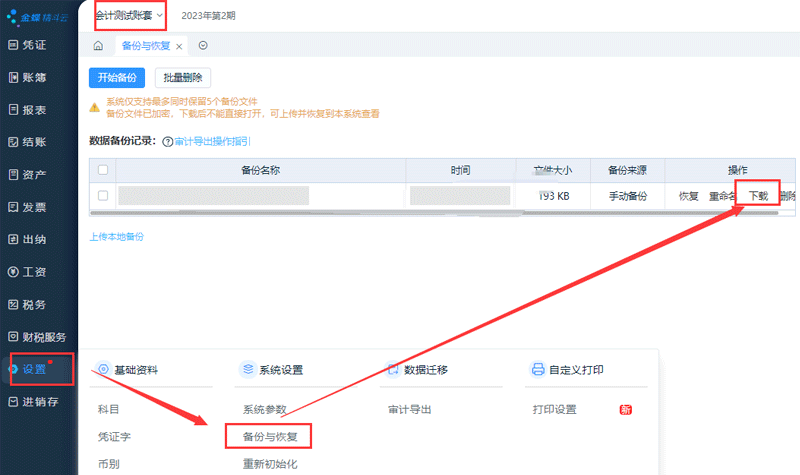The width and height of the screenshot is (800, 475).
Task: Click the 数据迁移 section icon
Action: (x=393, y=369)
